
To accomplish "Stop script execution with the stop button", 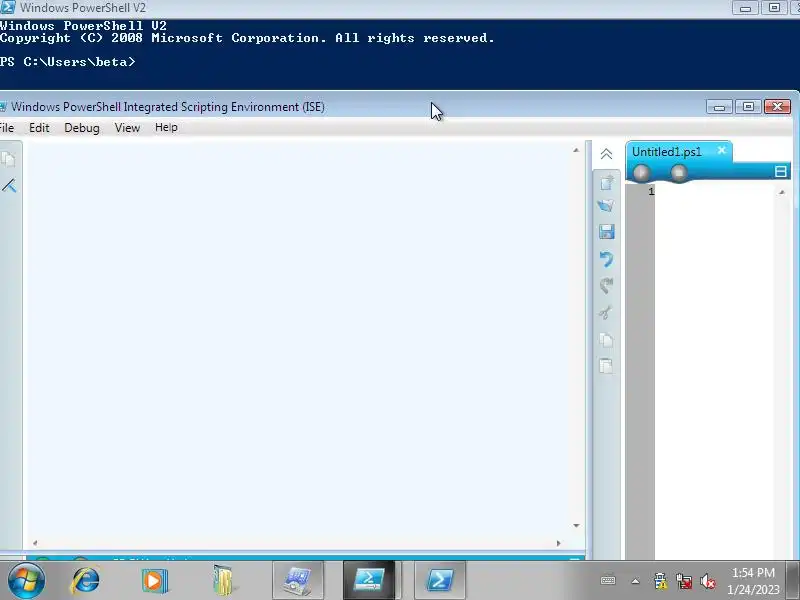I will 679,173.
